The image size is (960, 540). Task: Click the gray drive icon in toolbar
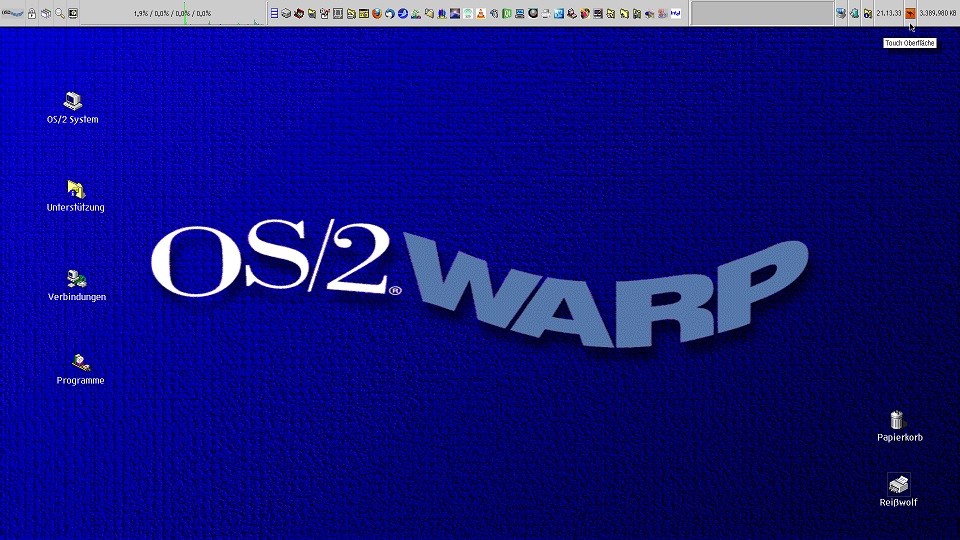pos(286,13)
